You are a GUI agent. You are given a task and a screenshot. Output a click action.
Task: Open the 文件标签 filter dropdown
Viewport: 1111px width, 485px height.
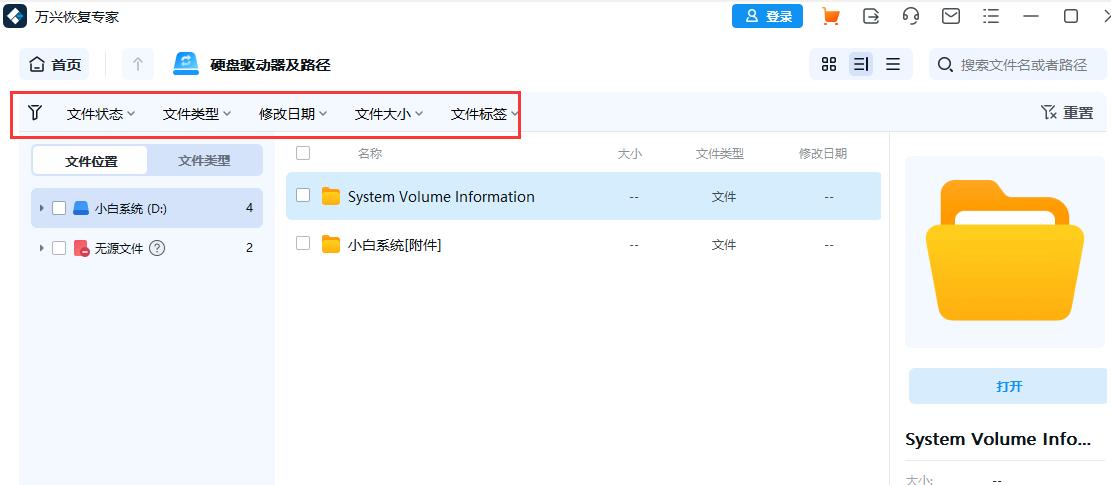click(485, 113)
